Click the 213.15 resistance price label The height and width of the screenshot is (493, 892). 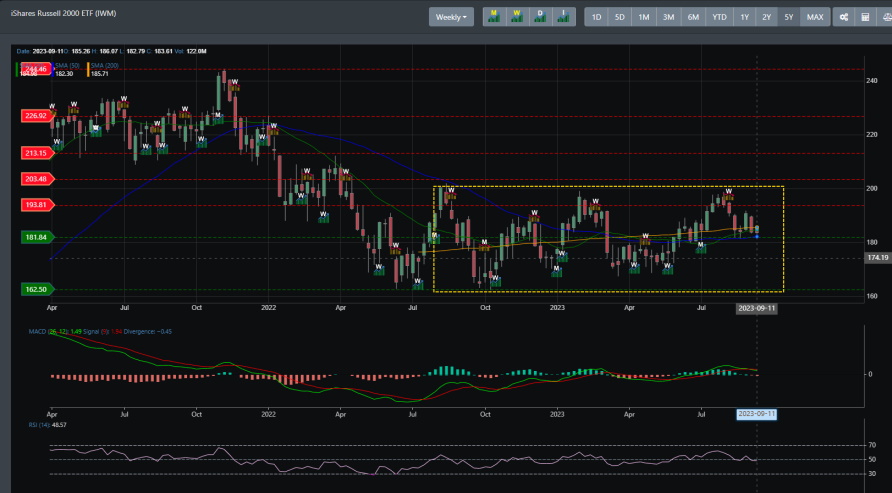click(x=36, y=153)
